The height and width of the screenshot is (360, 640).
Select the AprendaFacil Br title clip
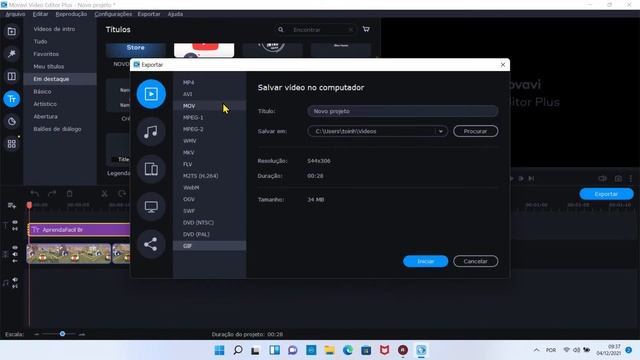click(x=79, y=230)
